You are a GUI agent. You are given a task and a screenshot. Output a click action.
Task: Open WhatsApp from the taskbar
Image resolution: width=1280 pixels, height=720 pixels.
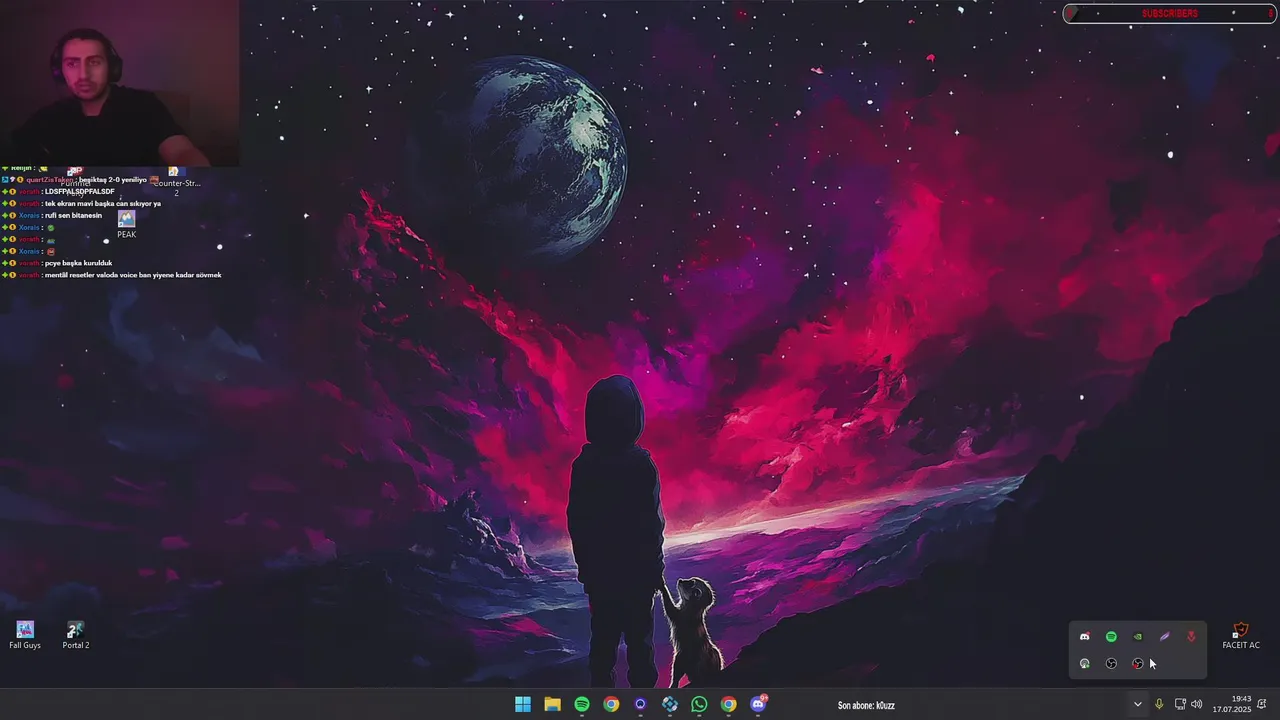point(699,704)
